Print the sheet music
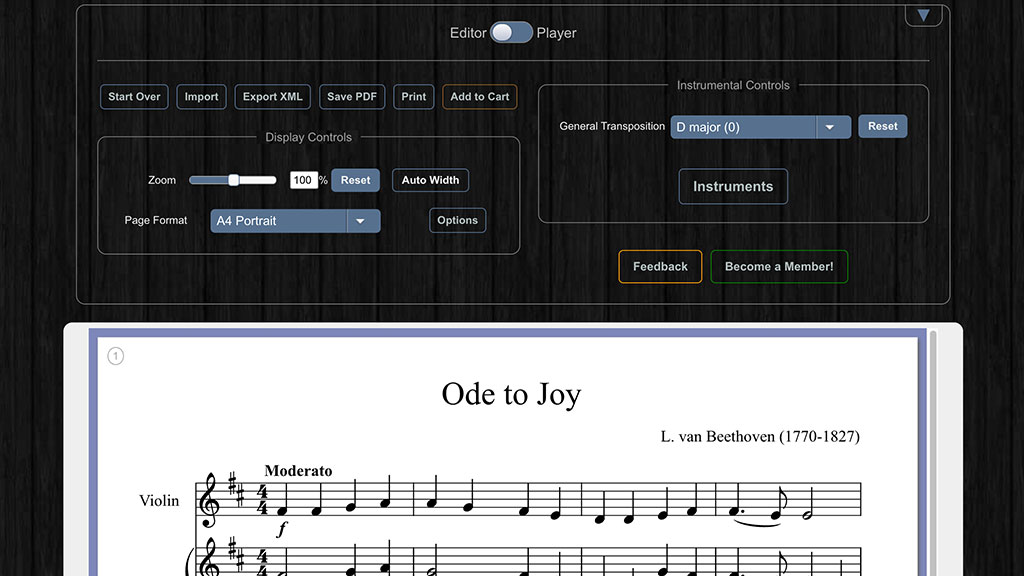 click(x=413, y=97)
